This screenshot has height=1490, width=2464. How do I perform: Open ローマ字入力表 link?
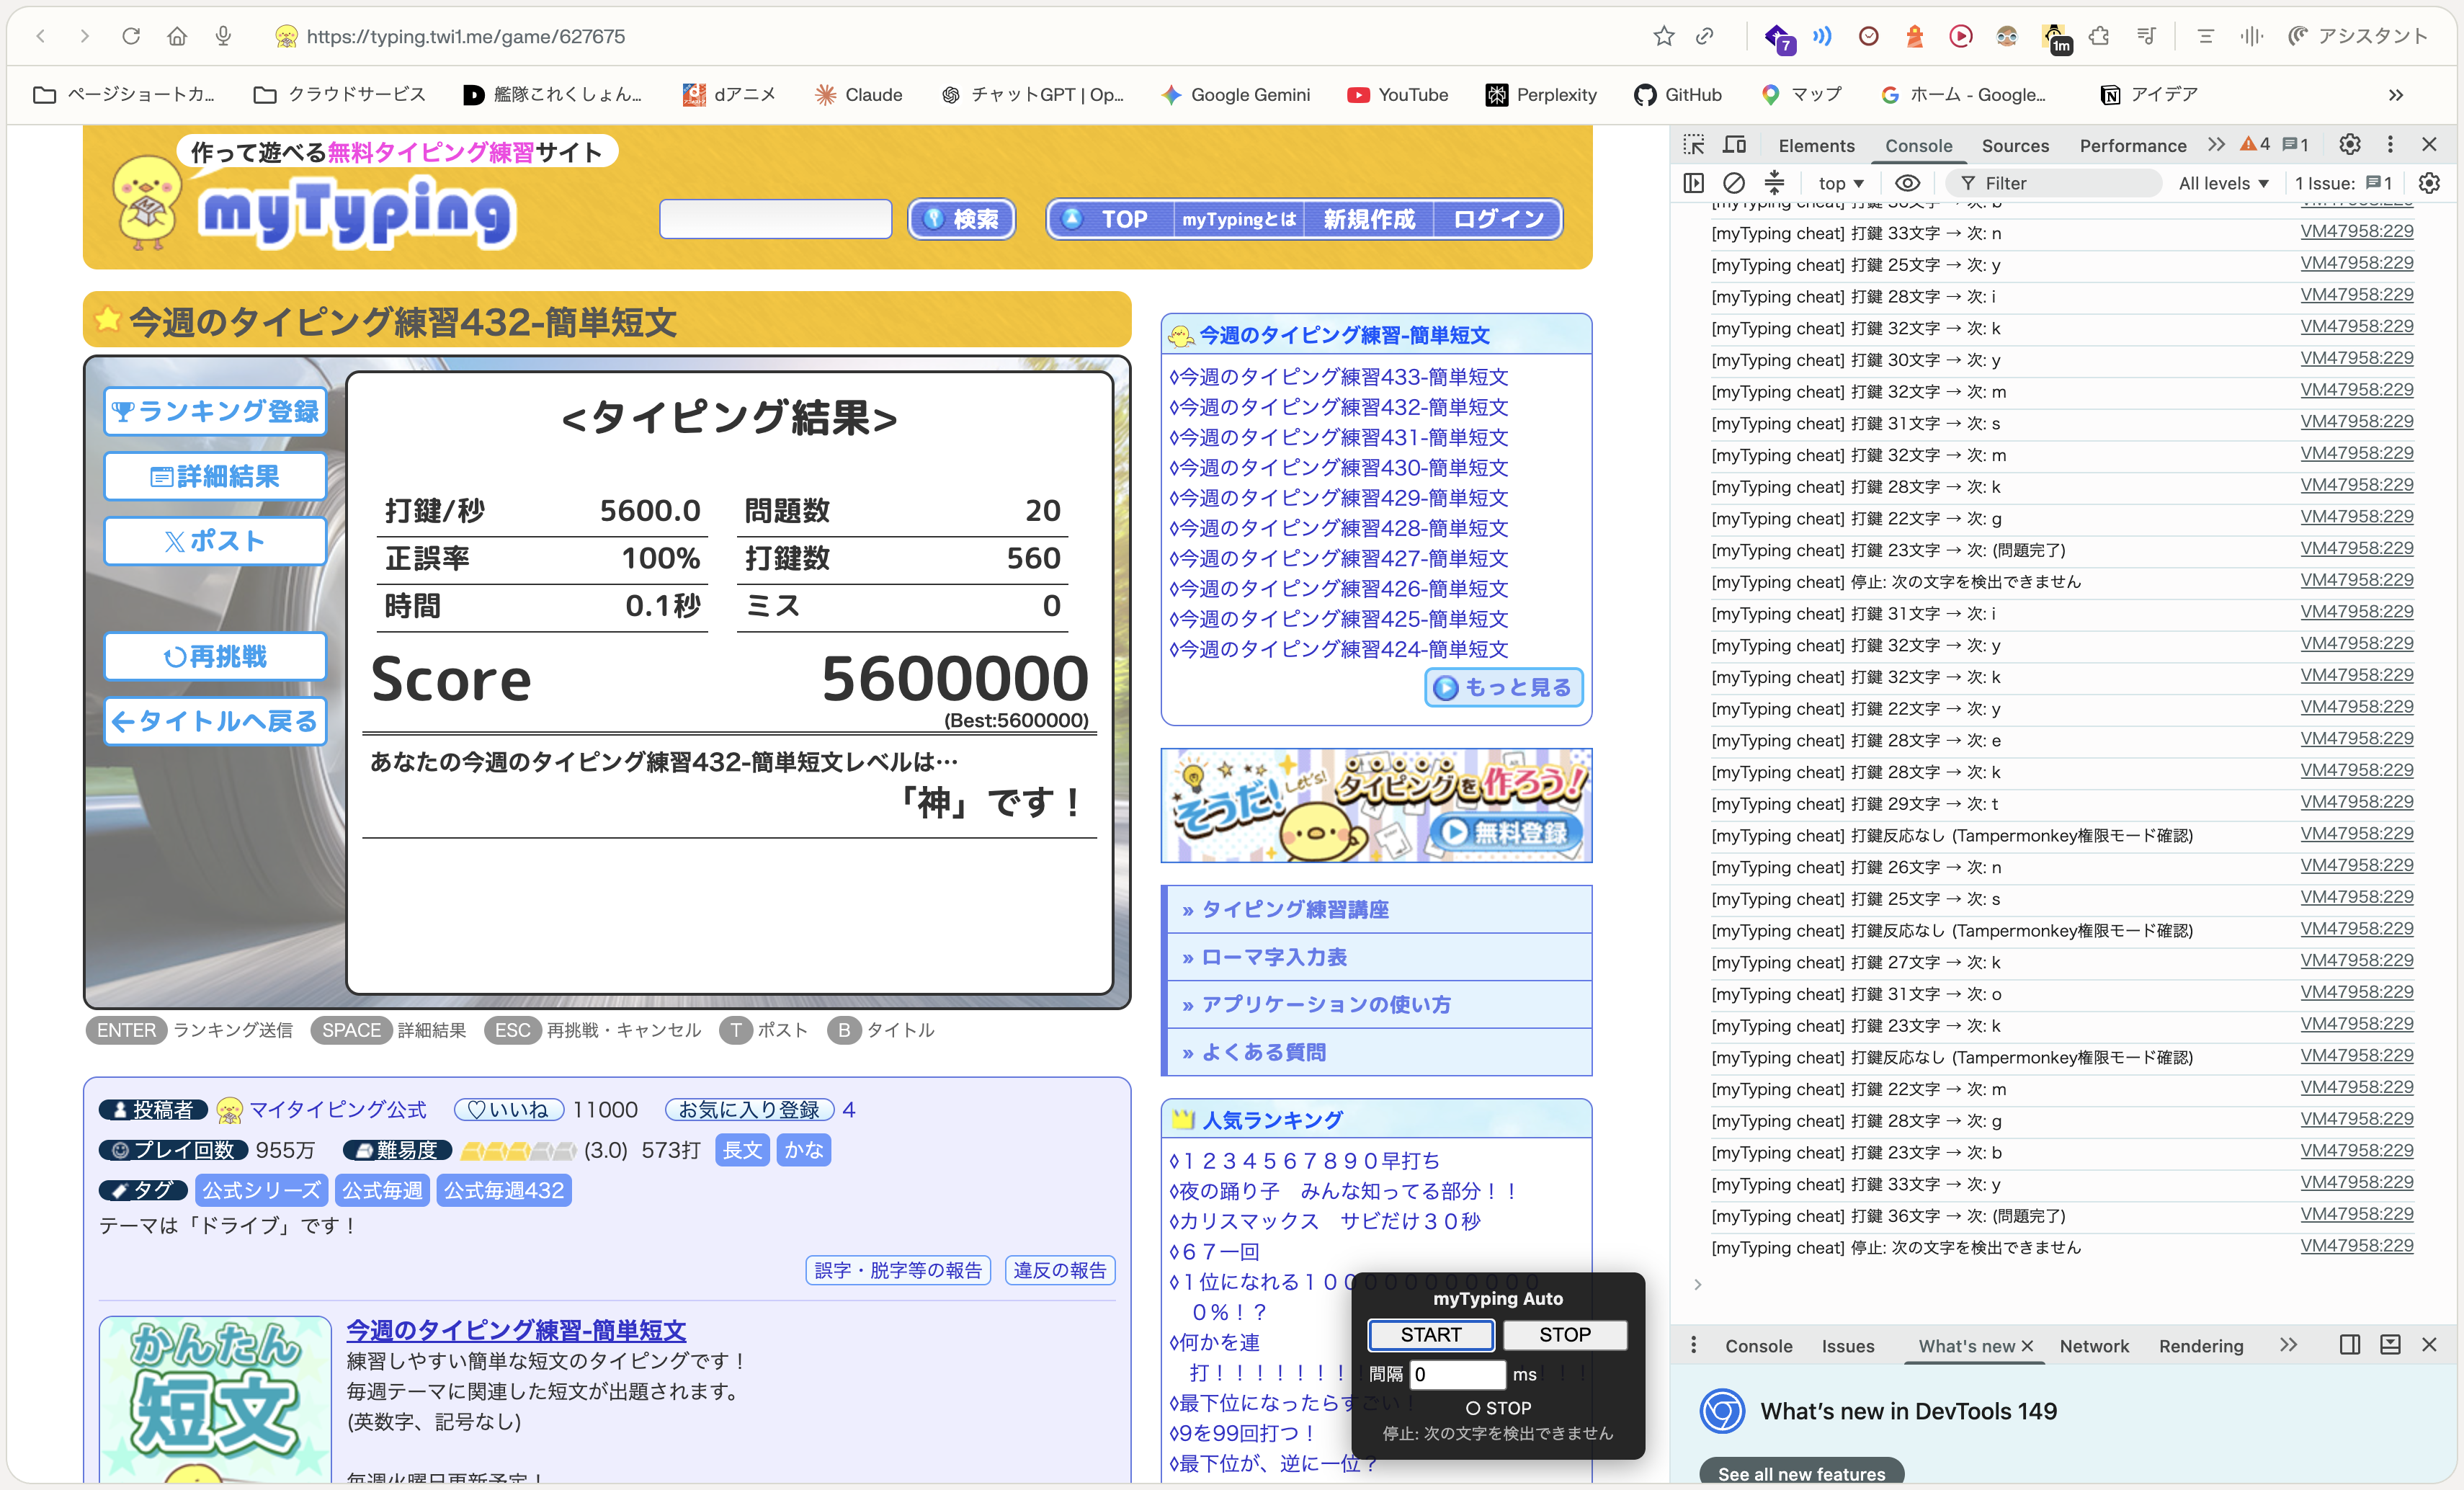pyautogui.click(x=1274, y=957)
